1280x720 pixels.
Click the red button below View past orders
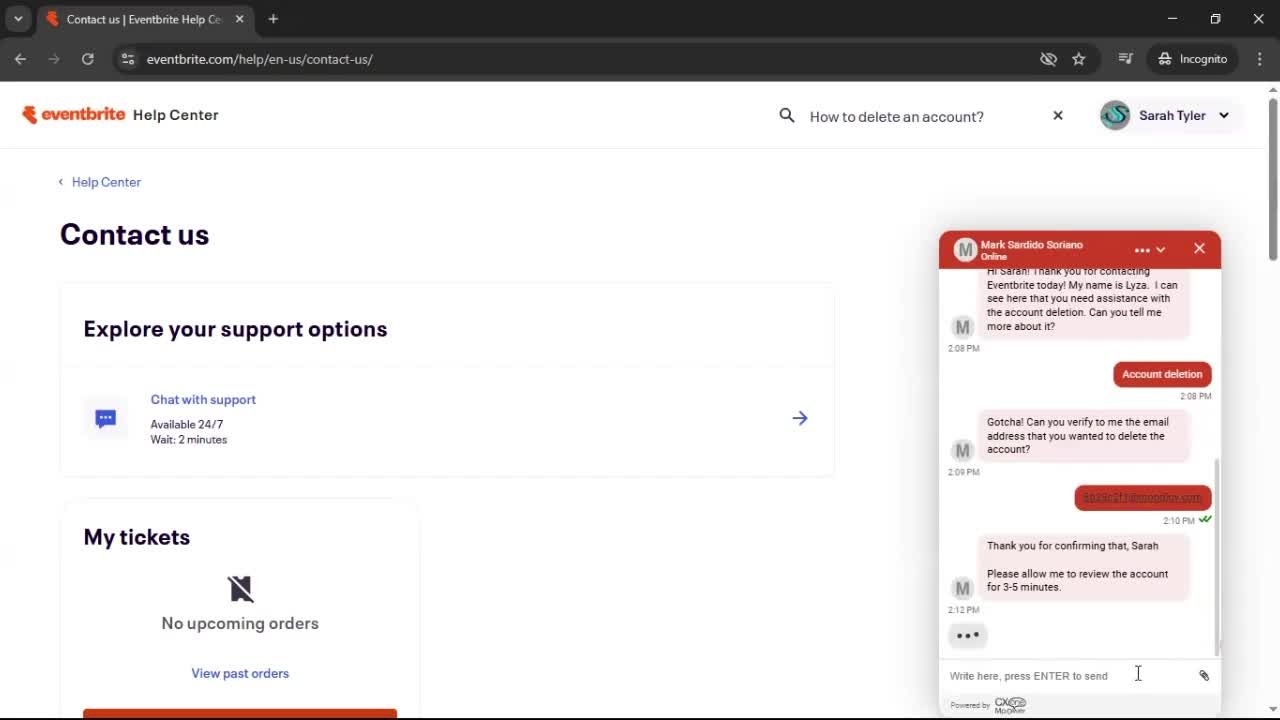coord(240,713)
